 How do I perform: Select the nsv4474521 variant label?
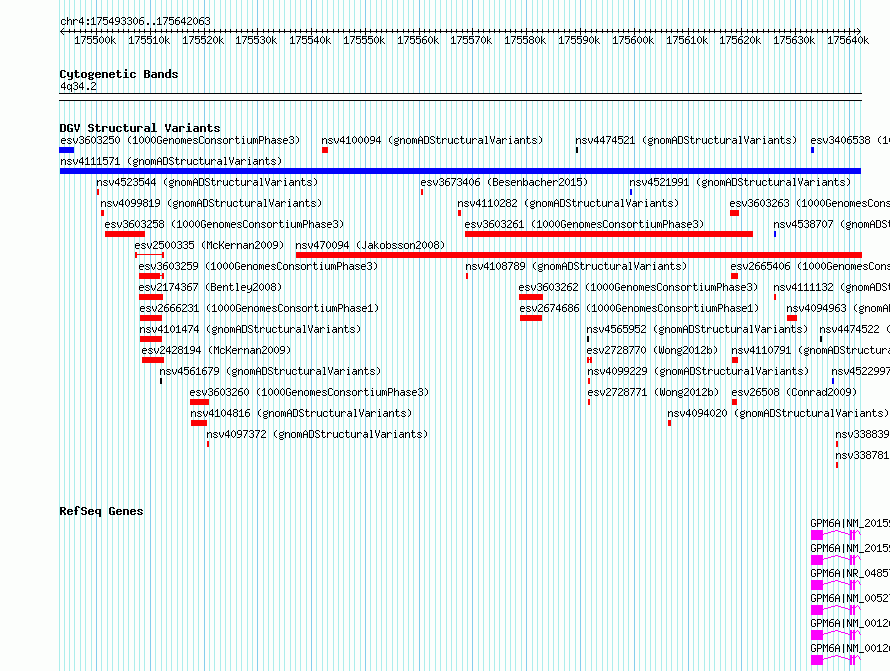686,140
